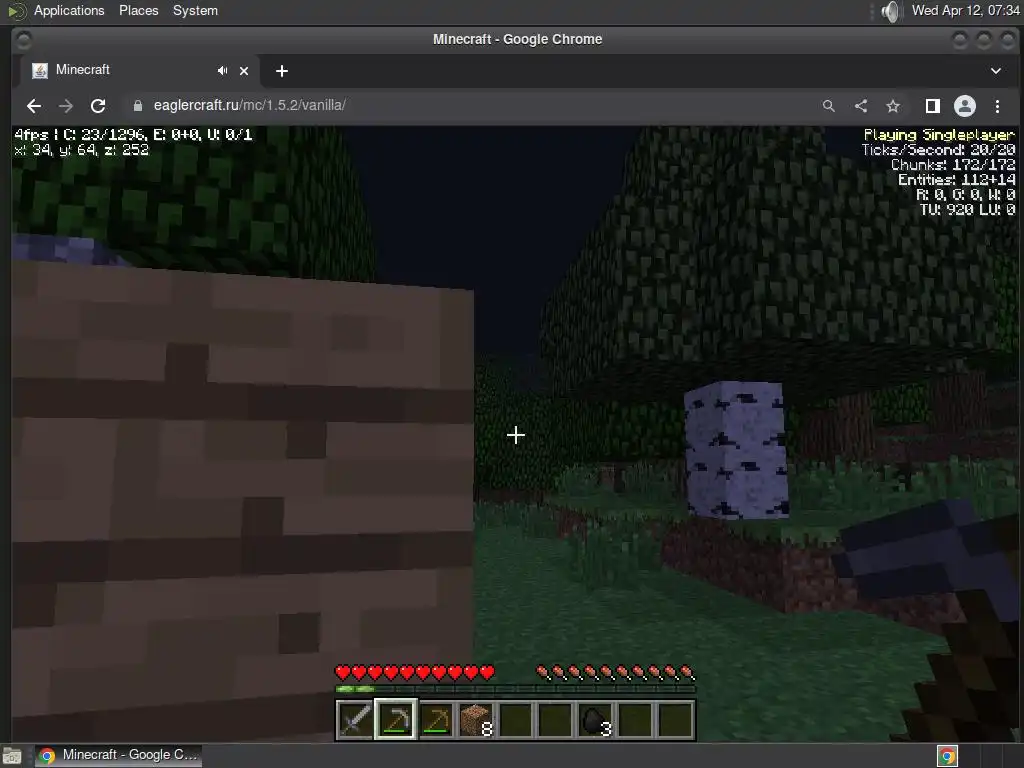This screenshot has height=768, width=1024.
Task: Click the '4fps' debug line
Action: click(x=133, y=135)
